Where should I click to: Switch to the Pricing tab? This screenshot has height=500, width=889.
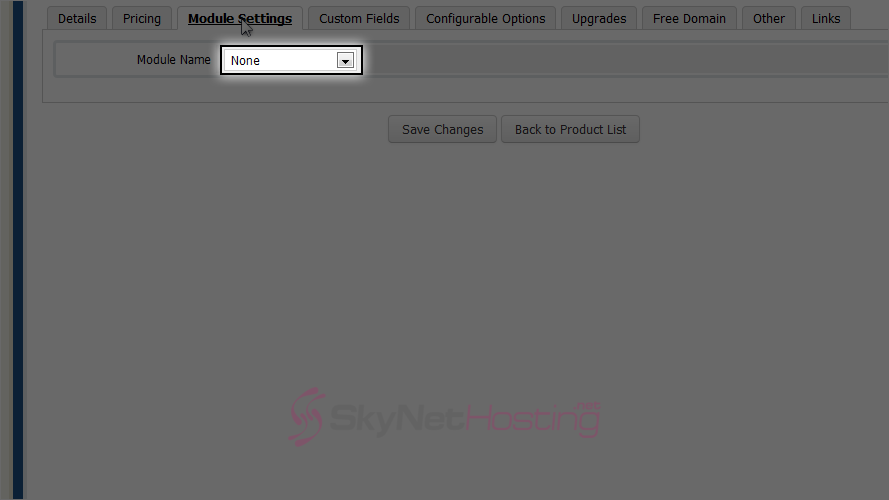pos(142,19)
